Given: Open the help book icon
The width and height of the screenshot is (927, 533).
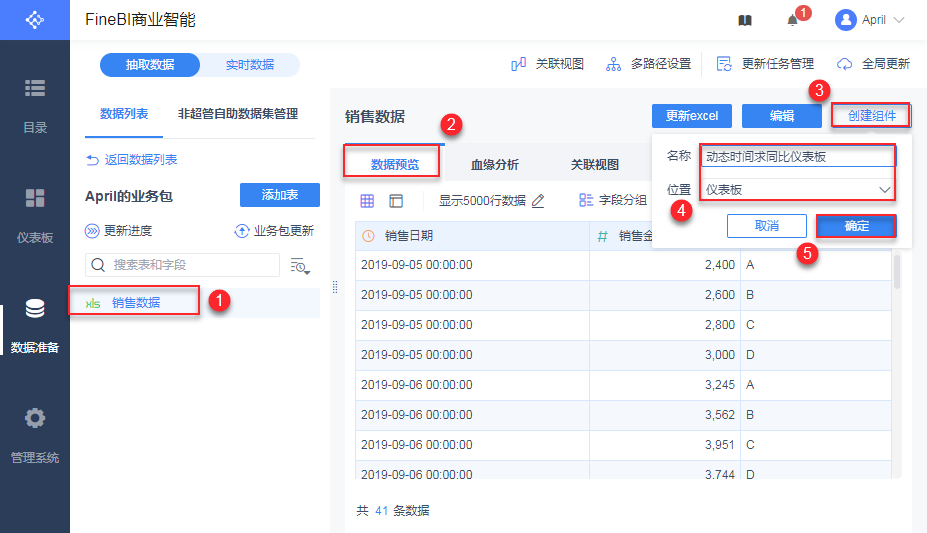Looking at the screenshot, I should [745, 20].
